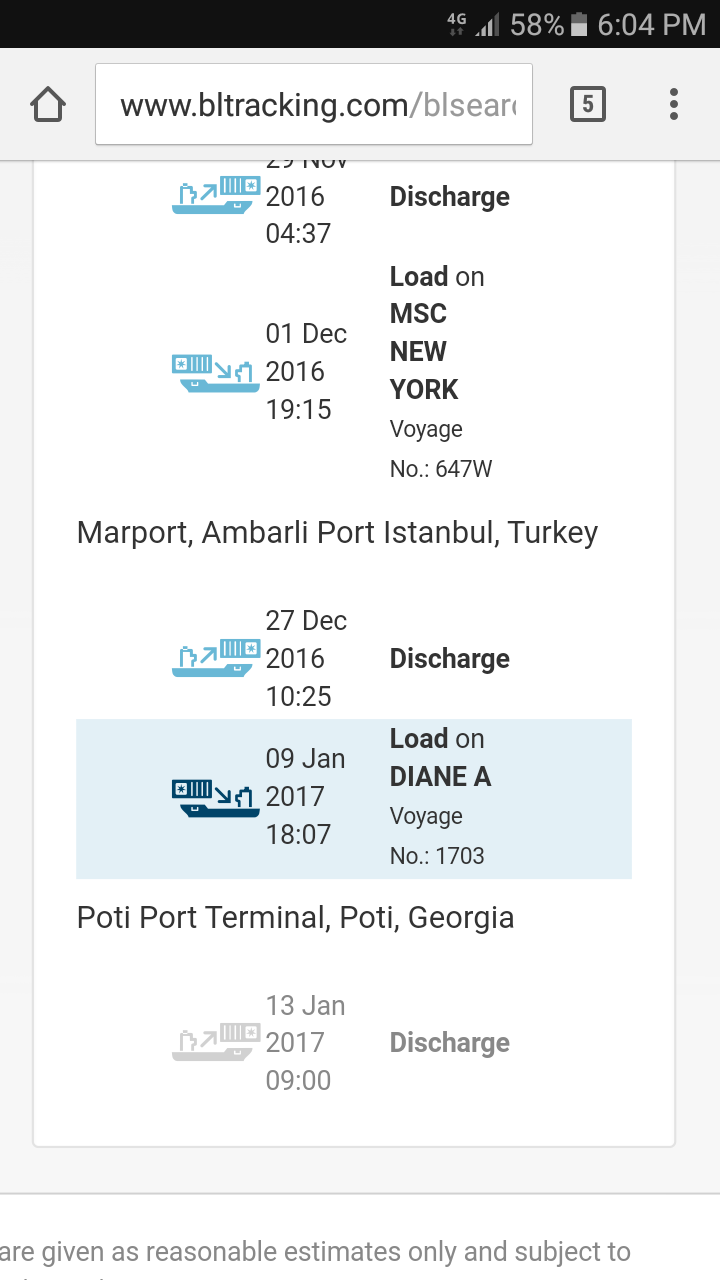Tap the 01 Dec 2016 19:15 timestamp
720x1280 pixels.
306,372
